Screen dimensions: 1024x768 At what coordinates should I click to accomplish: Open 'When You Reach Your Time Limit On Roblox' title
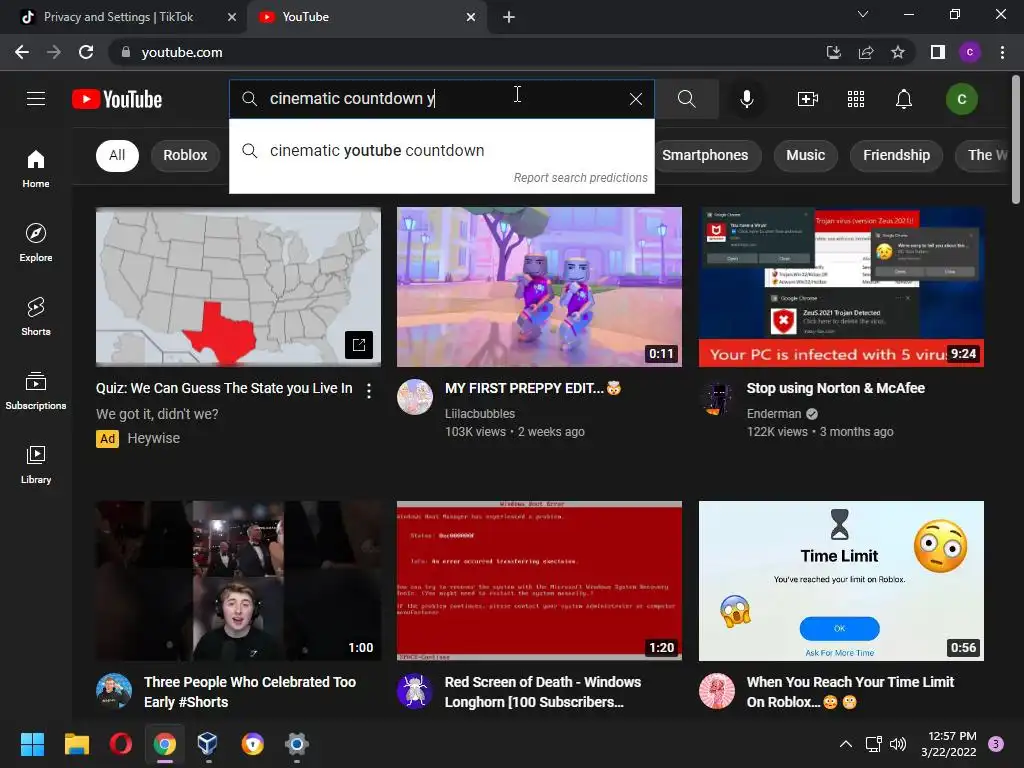(x=850, y=692)
